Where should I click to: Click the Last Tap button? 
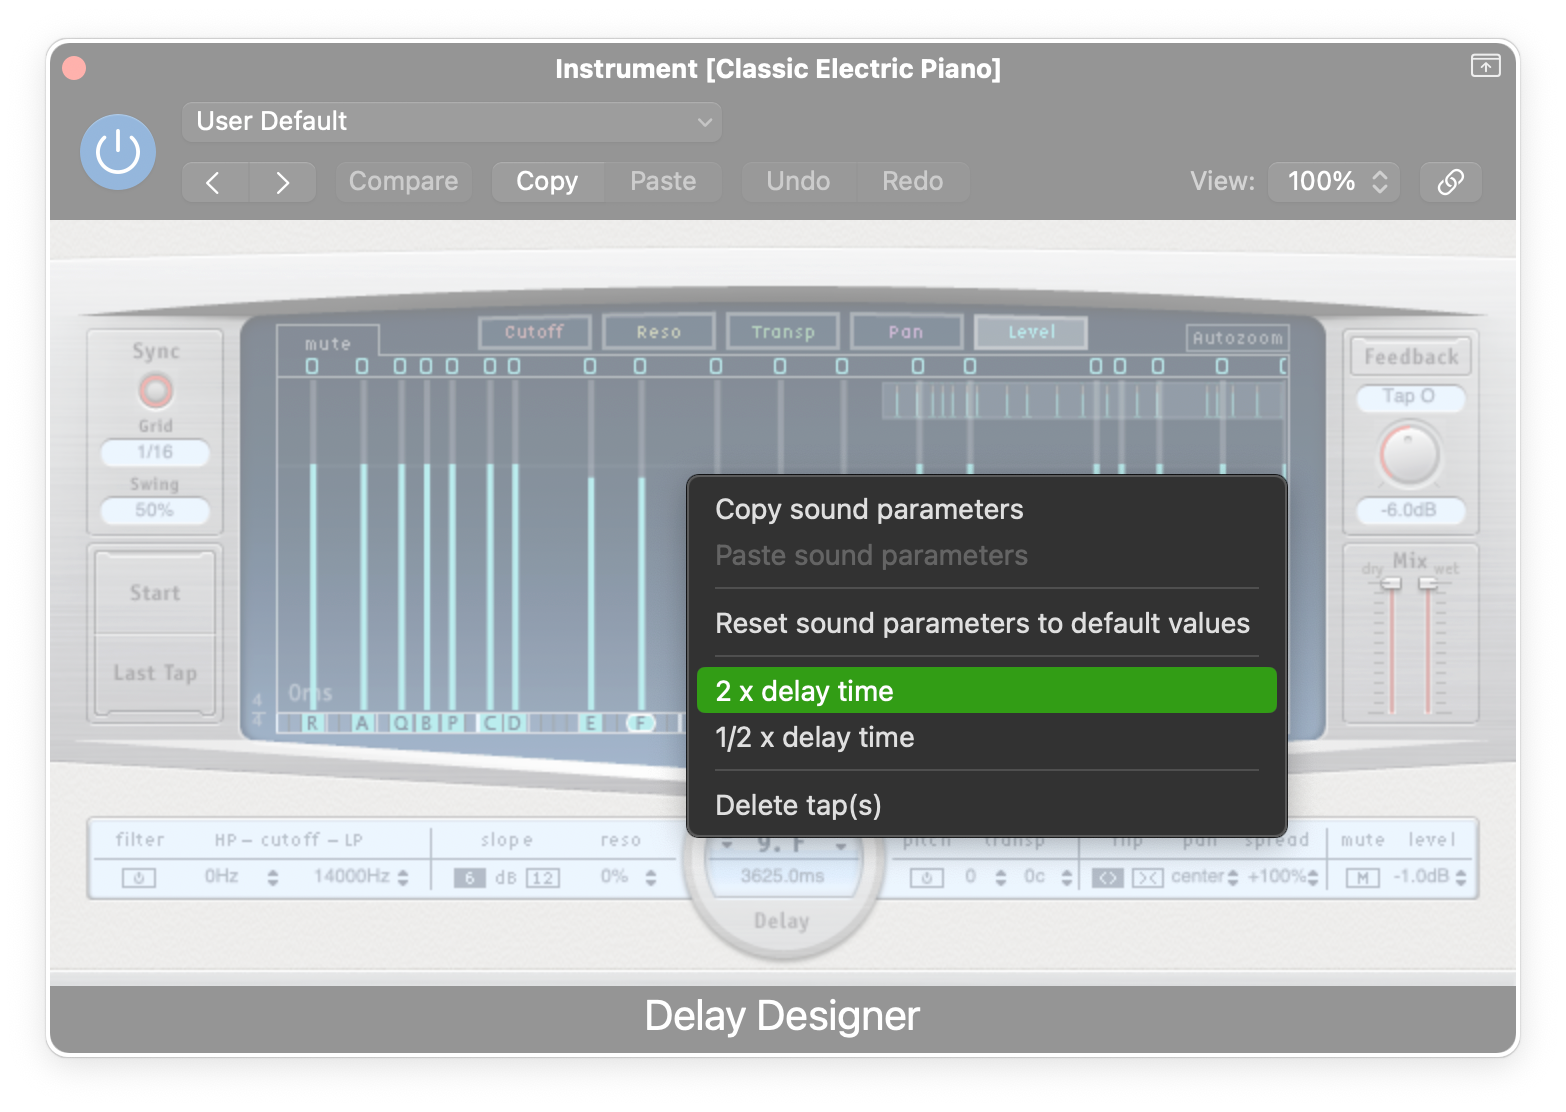pyautogui.click(x=155, y=673)
